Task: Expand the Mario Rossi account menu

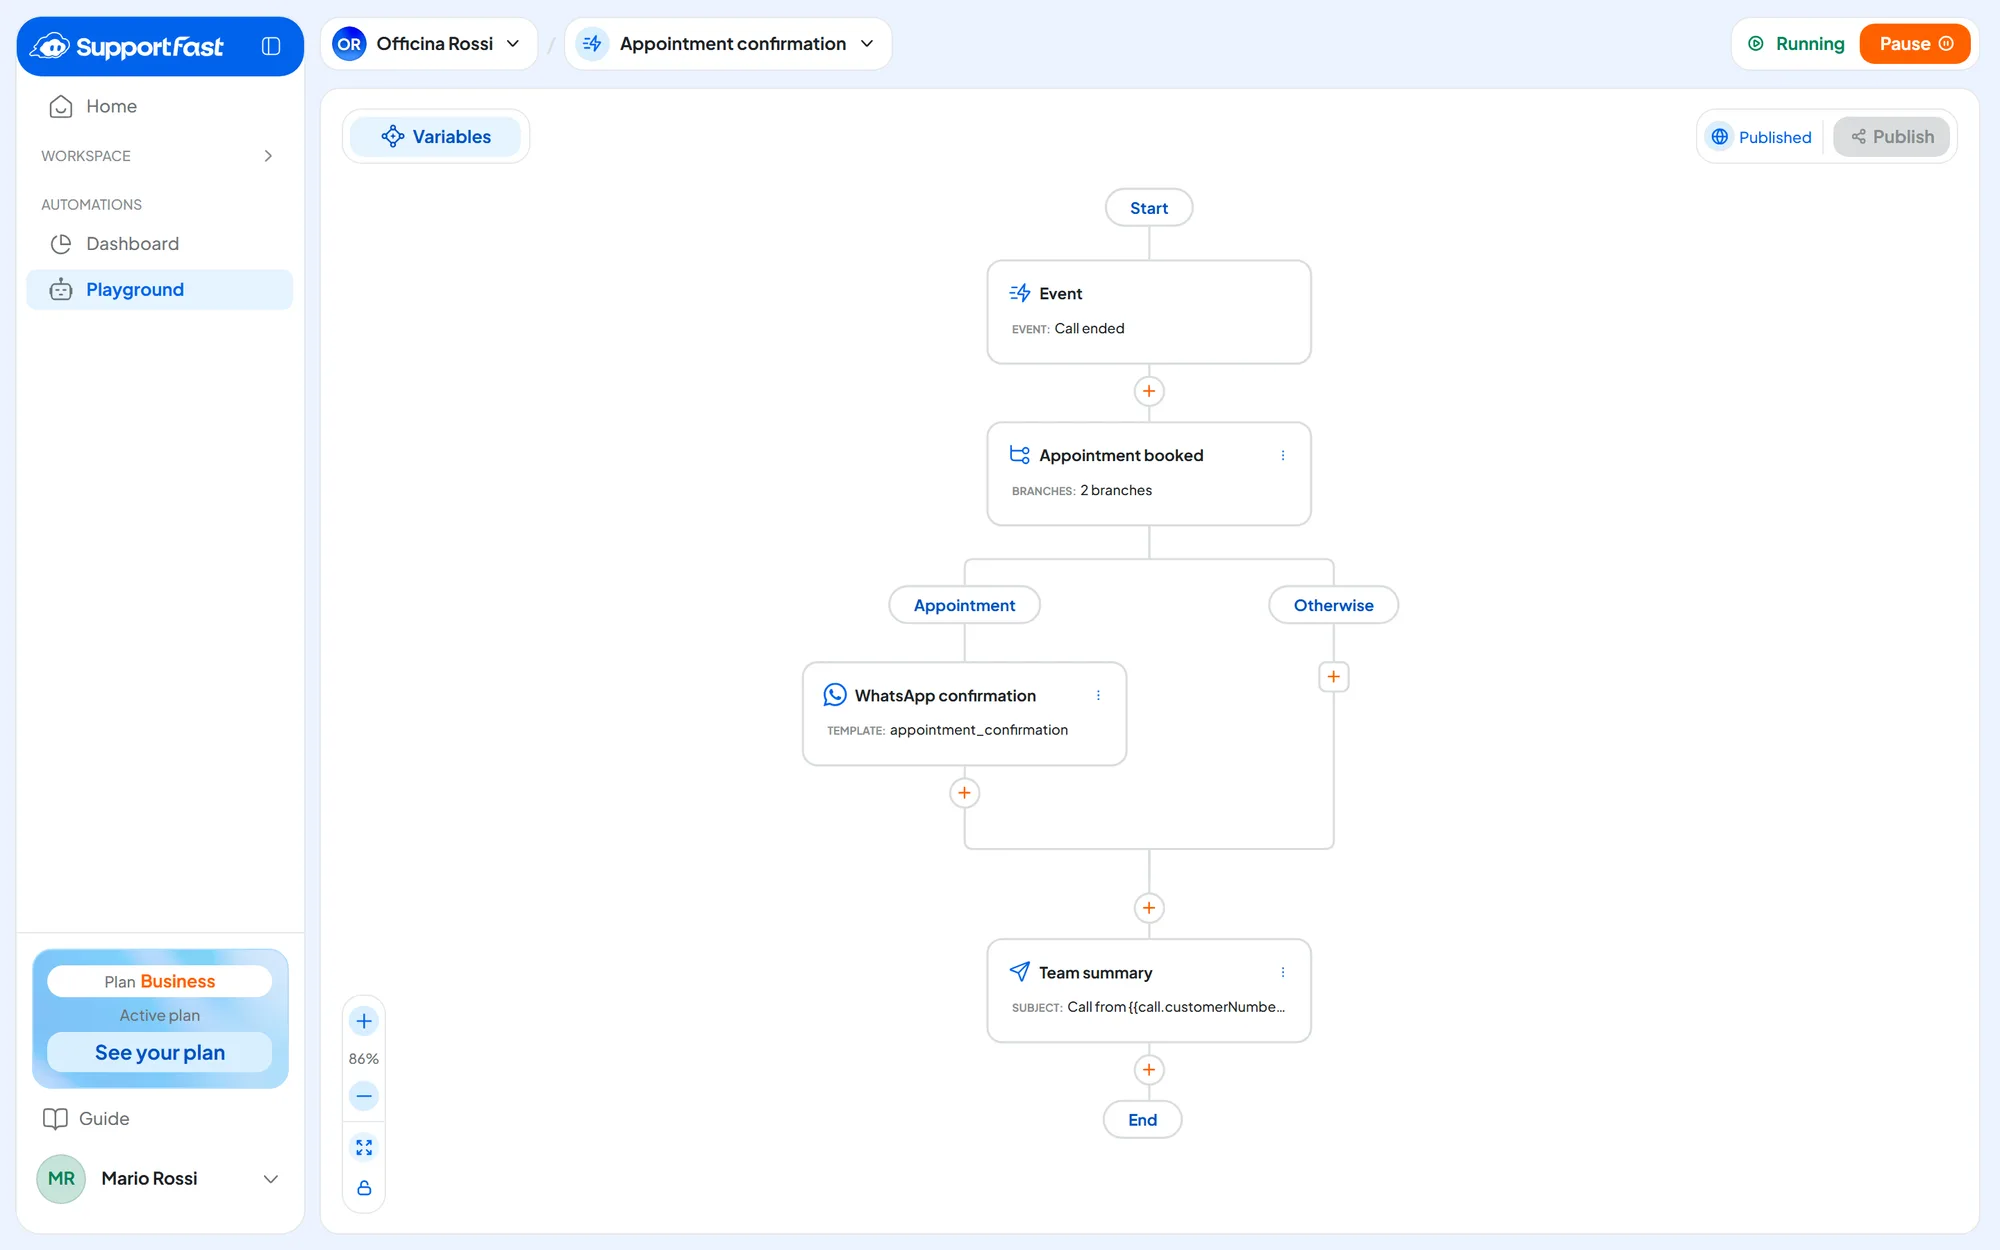Action: click(x=271, y=1179)
